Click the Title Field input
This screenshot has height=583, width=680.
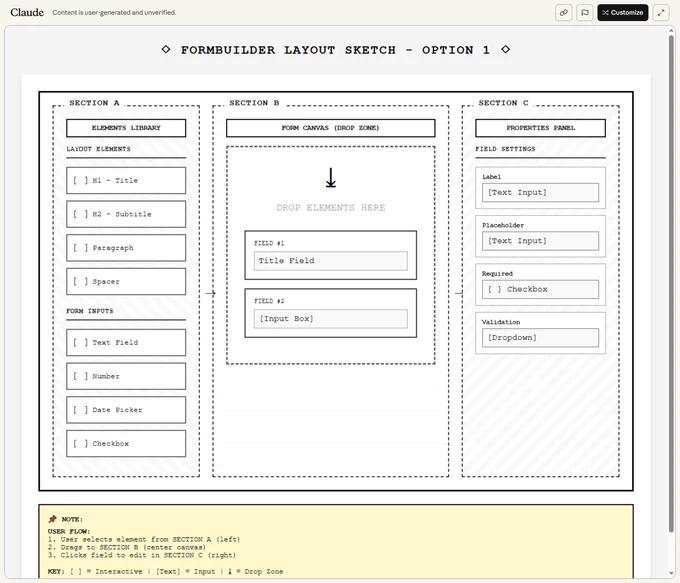click(330, 261)
